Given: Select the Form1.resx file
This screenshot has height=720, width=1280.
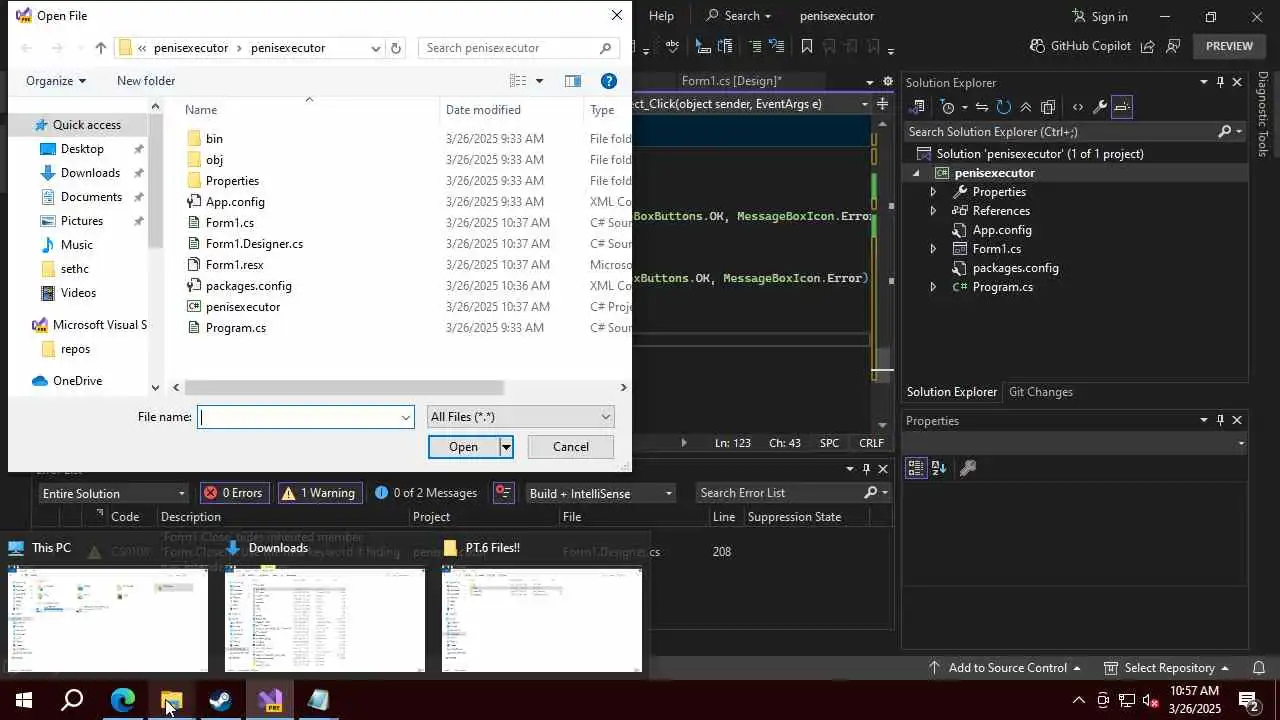Looking at the screenshot, I should (x=234, y=265).
